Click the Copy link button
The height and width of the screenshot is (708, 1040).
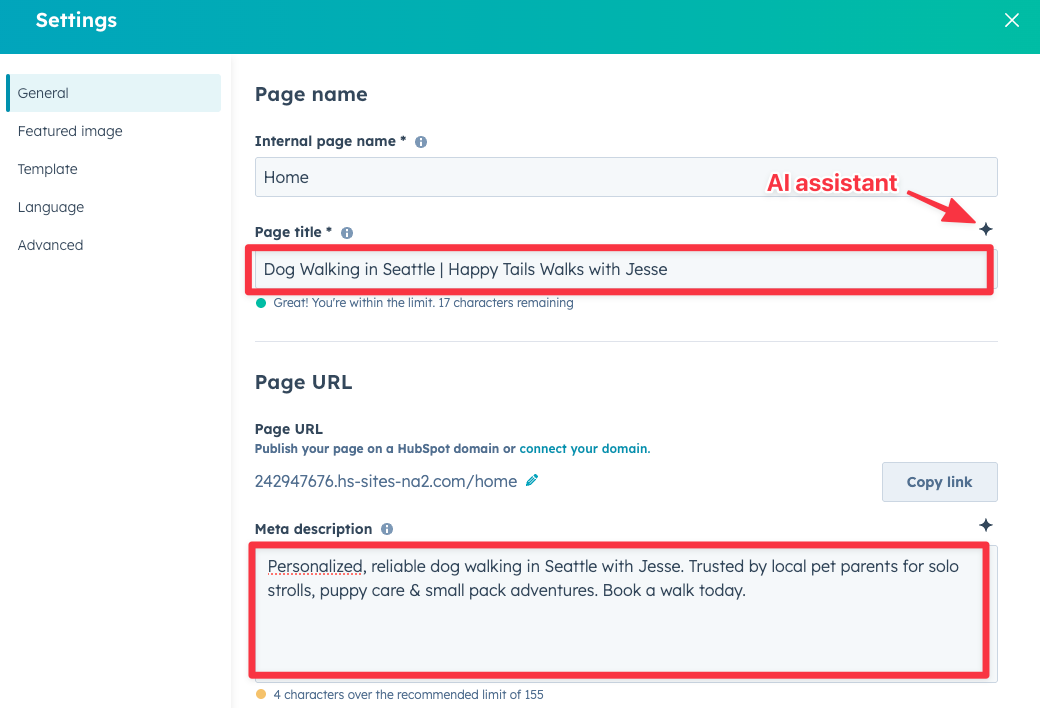(939, 481)
